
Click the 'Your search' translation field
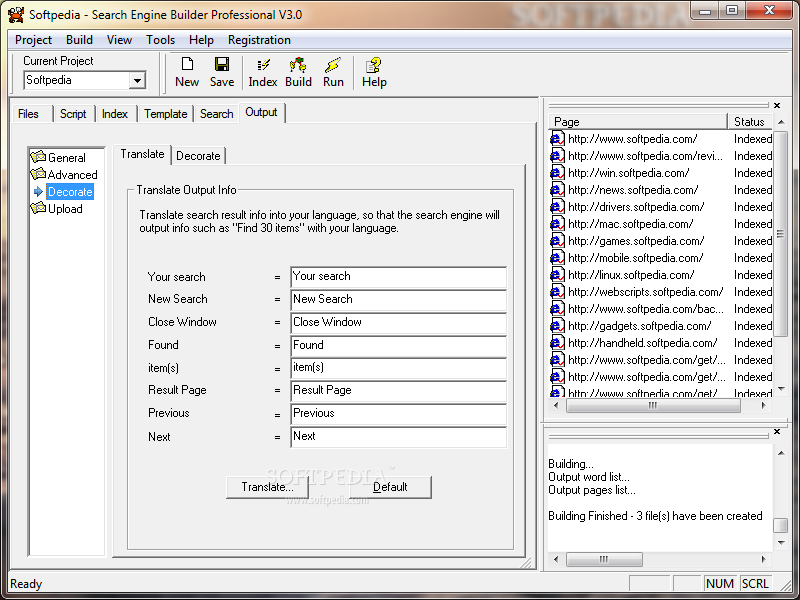point(398,277)
